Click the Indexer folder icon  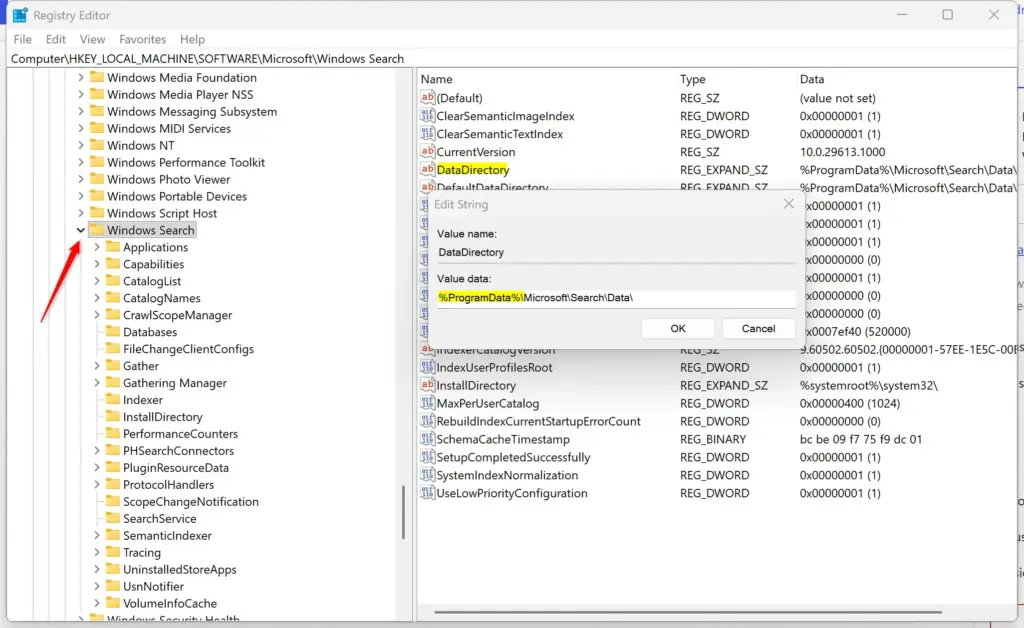[113, 399]
